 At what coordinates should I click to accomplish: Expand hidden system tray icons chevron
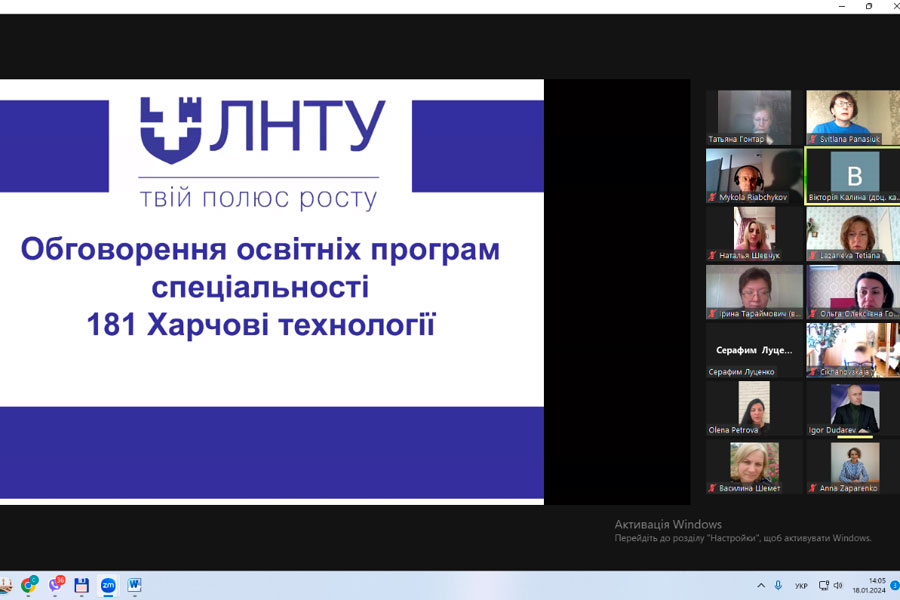[x=761, y=585]
